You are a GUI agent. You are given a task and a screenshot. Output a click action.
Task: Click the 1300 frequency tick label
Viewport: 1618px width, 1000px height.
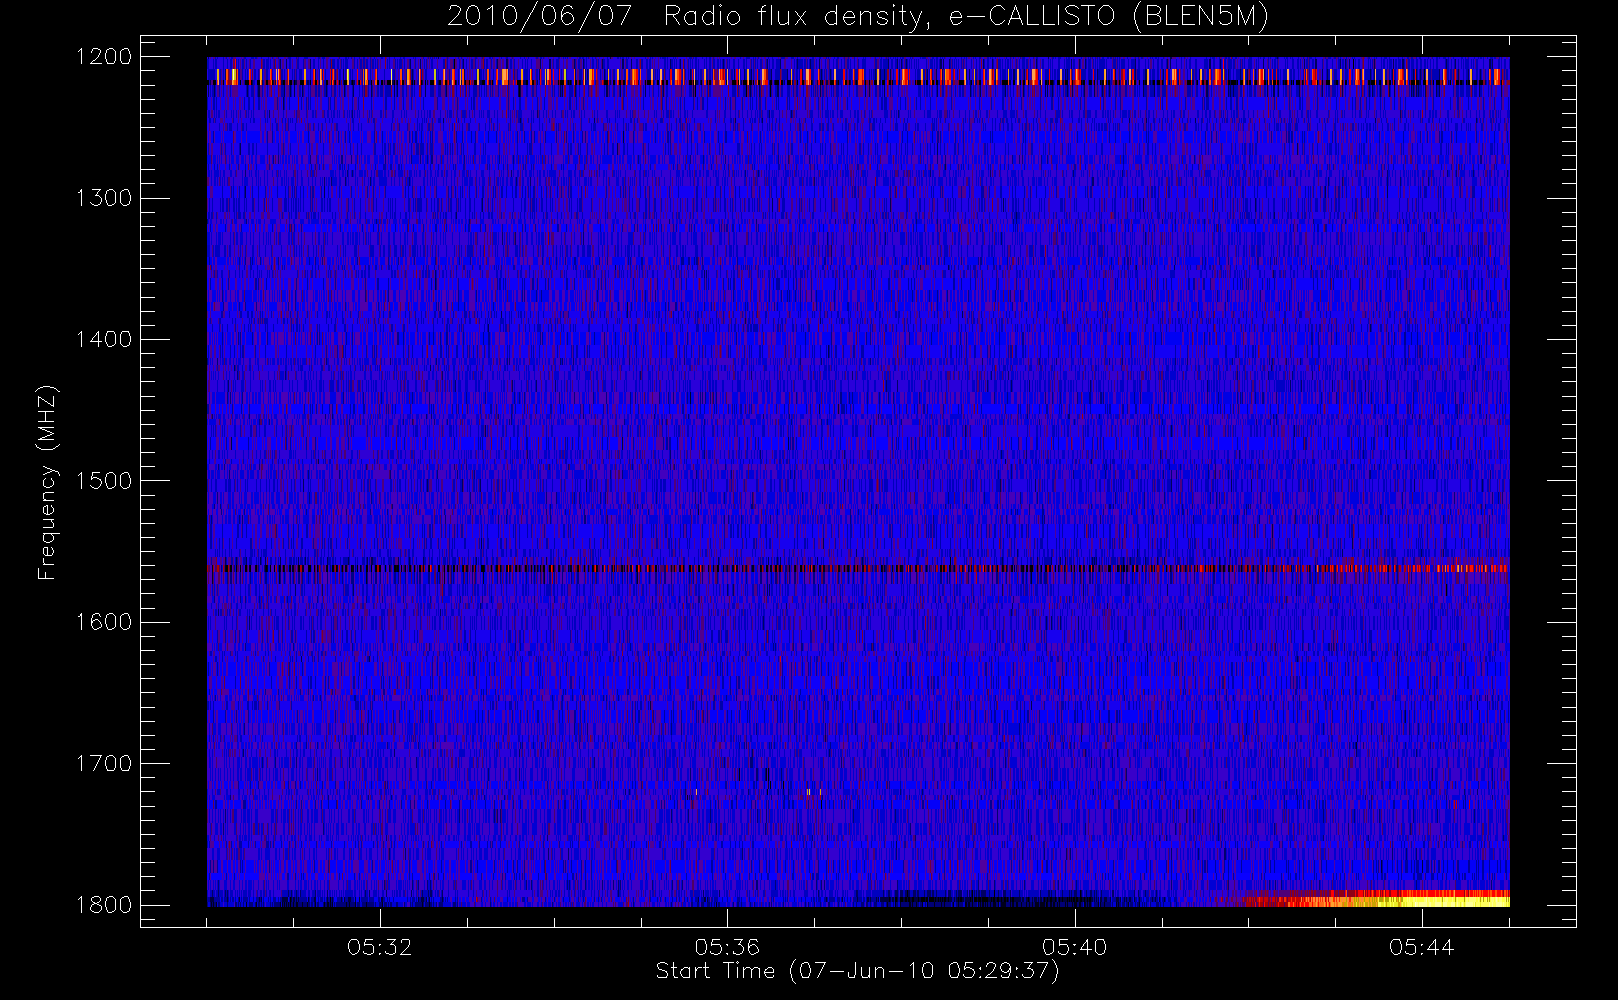tap(104, 198)
